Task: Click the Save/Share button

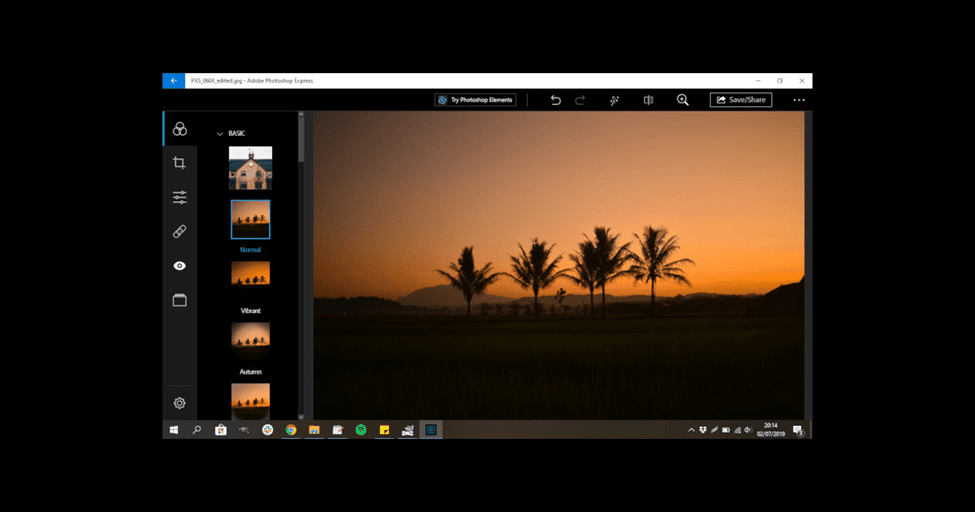Action: click(x=741, y=100)
